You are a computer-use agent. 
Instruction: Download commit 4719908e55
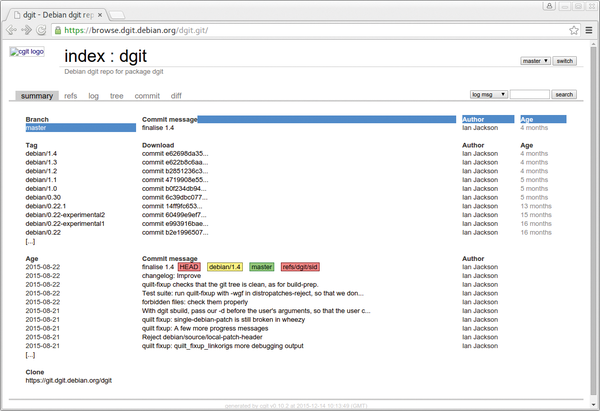click(x=175, y=180)
